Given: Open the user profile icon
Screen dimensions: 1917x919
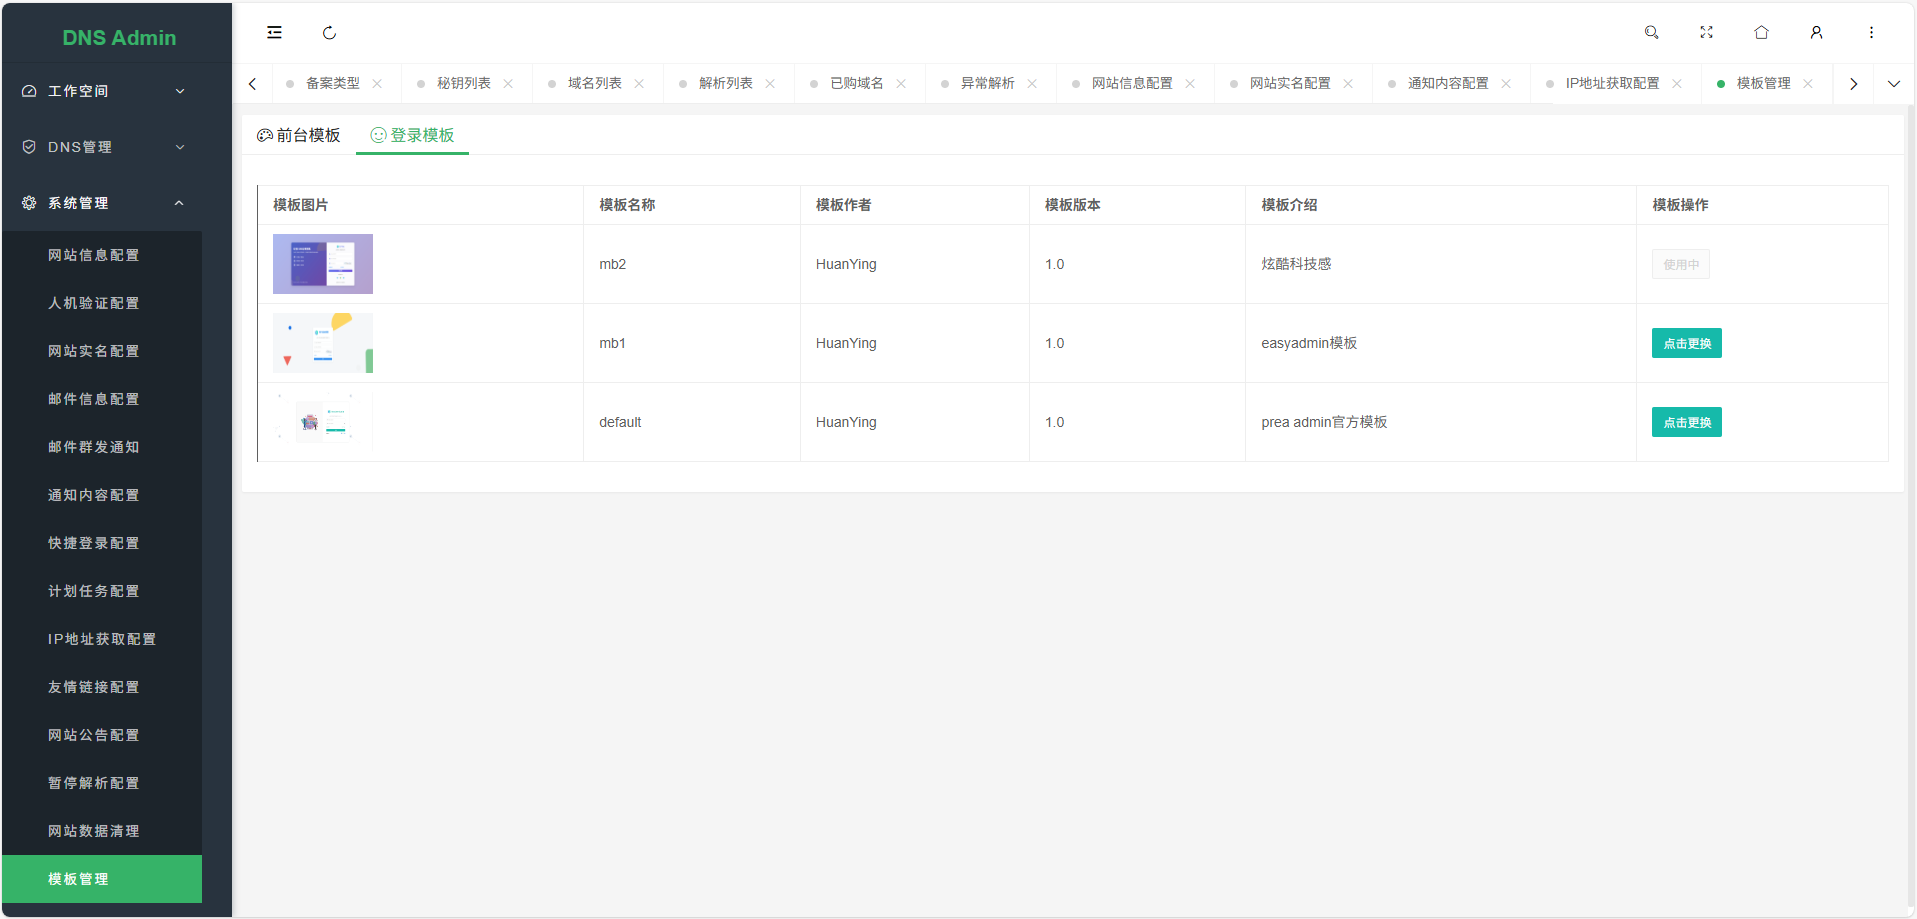Looking at the screenshot, I should click(1817, 32).
